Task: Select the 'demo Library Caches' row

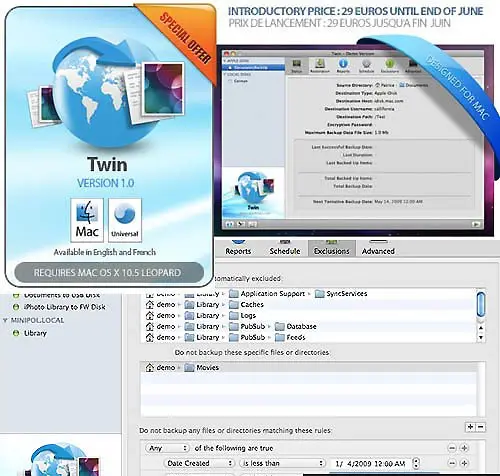Action: click(308, 304)
